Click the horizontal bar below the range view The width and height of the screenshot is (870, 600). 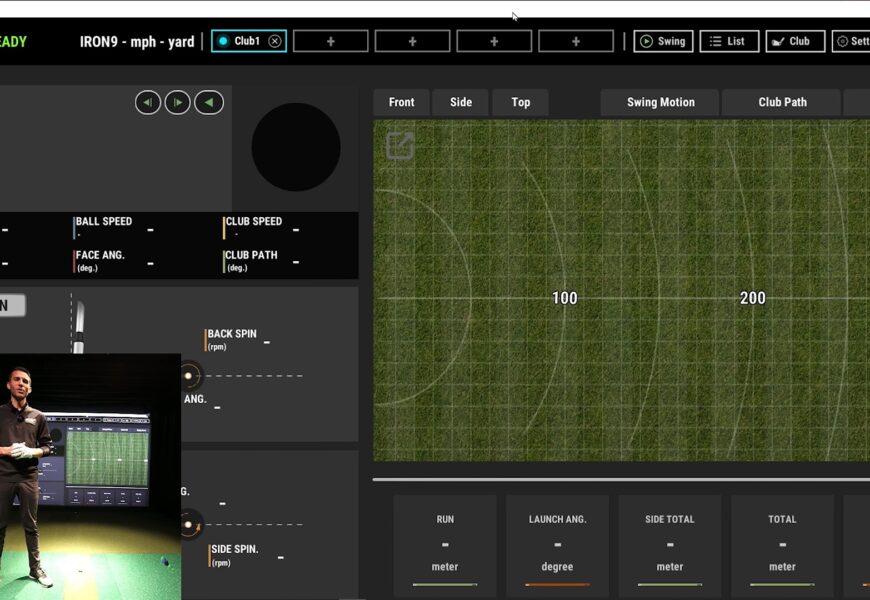point(621,479)
